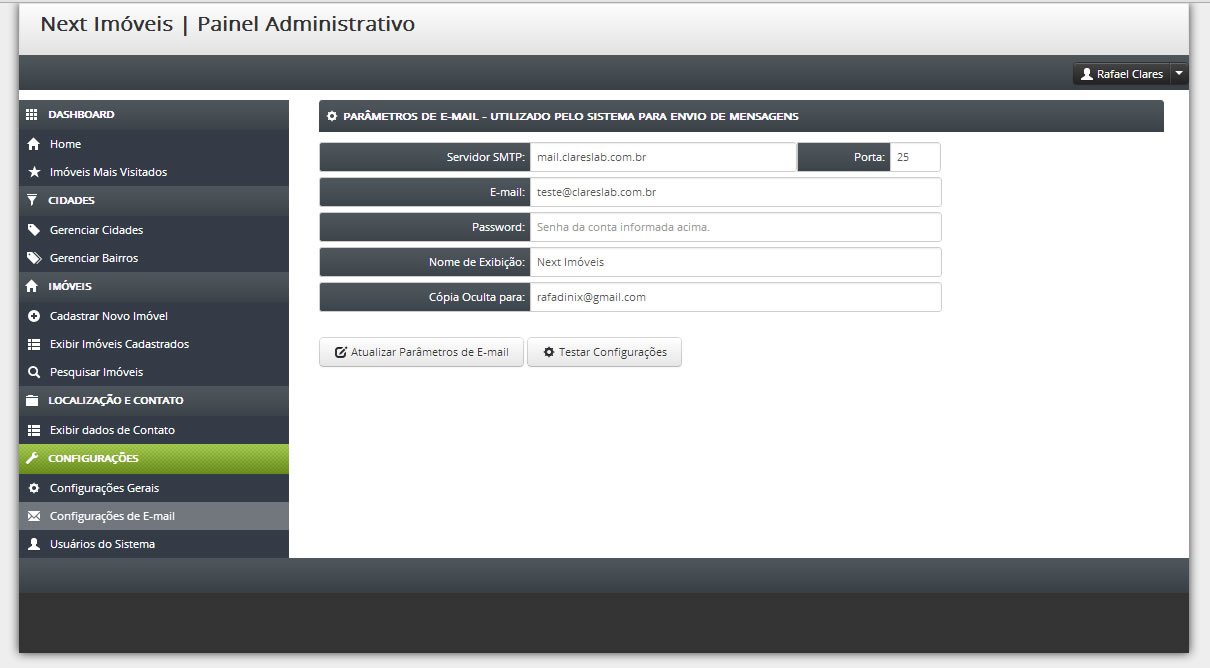Click the star icon beside Imóveis Mais Visitados
The width and height of the screenshot is (1210, 668).
(x=33, y=172)
